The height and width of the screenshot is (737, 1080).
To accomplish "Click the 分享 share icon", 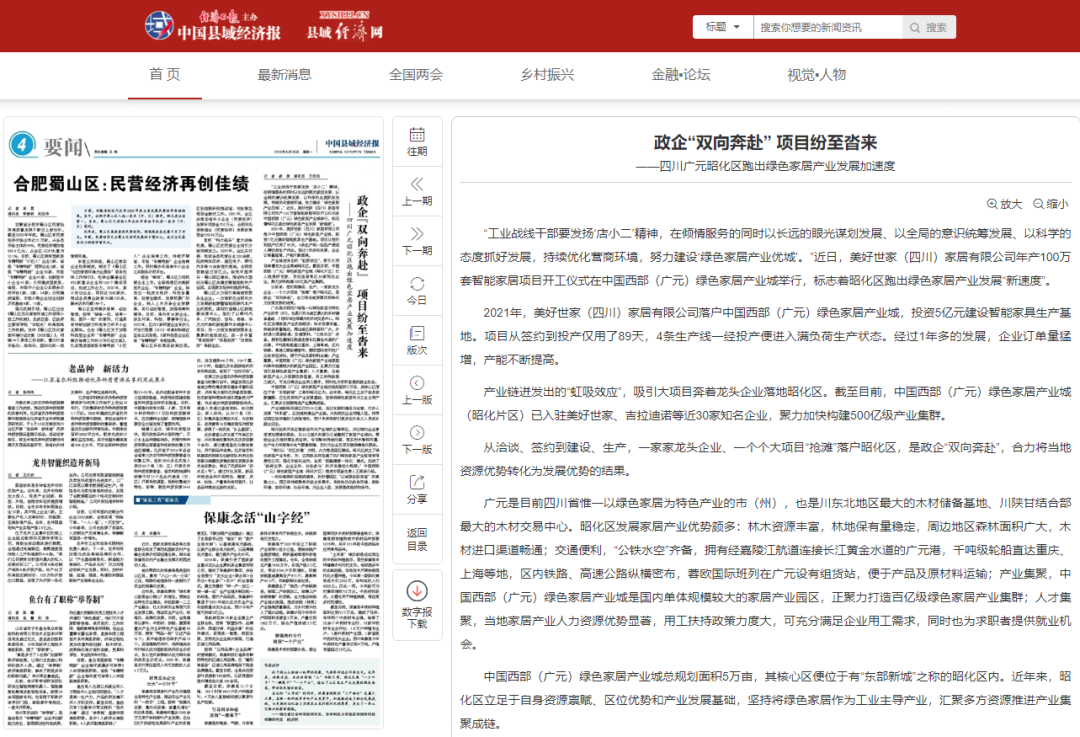I will coord(417,489).
